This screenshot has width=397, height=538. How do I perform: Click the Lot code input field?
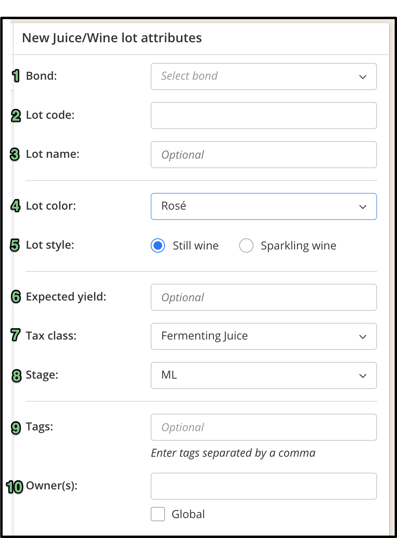click(x=264, y=115)
